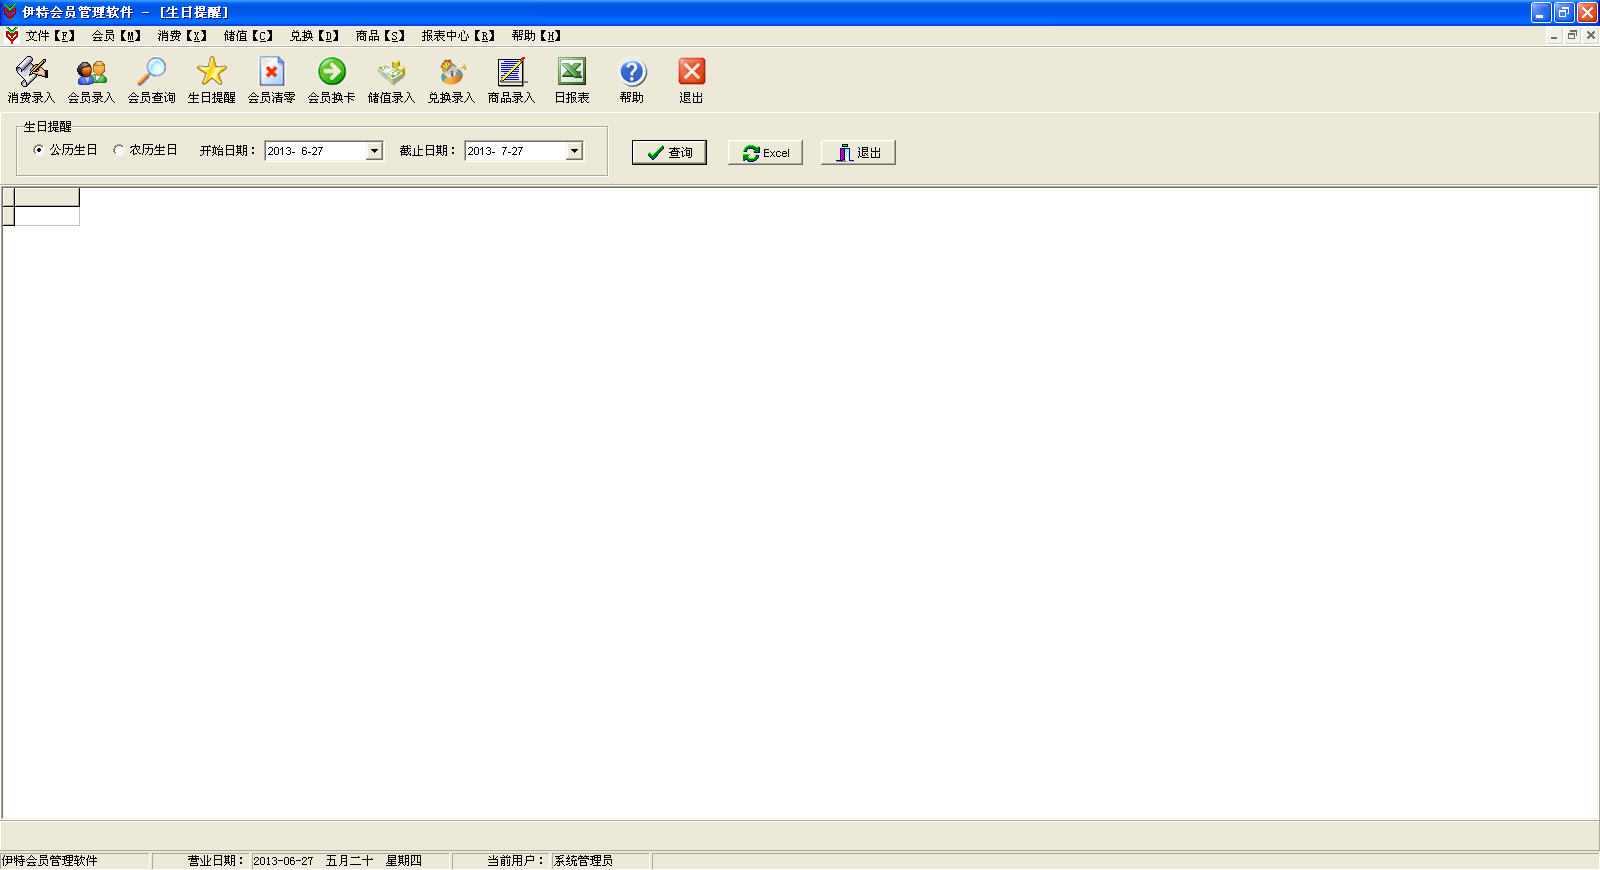Open the 商品【S】 menu
This screenshot has height=870, width=1600.
[380, 36]
